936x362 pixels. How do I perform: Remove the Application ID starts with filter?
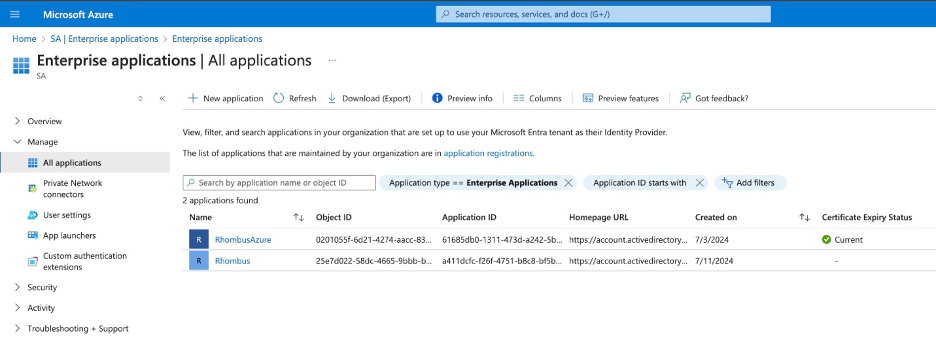[x=700, y=183]
